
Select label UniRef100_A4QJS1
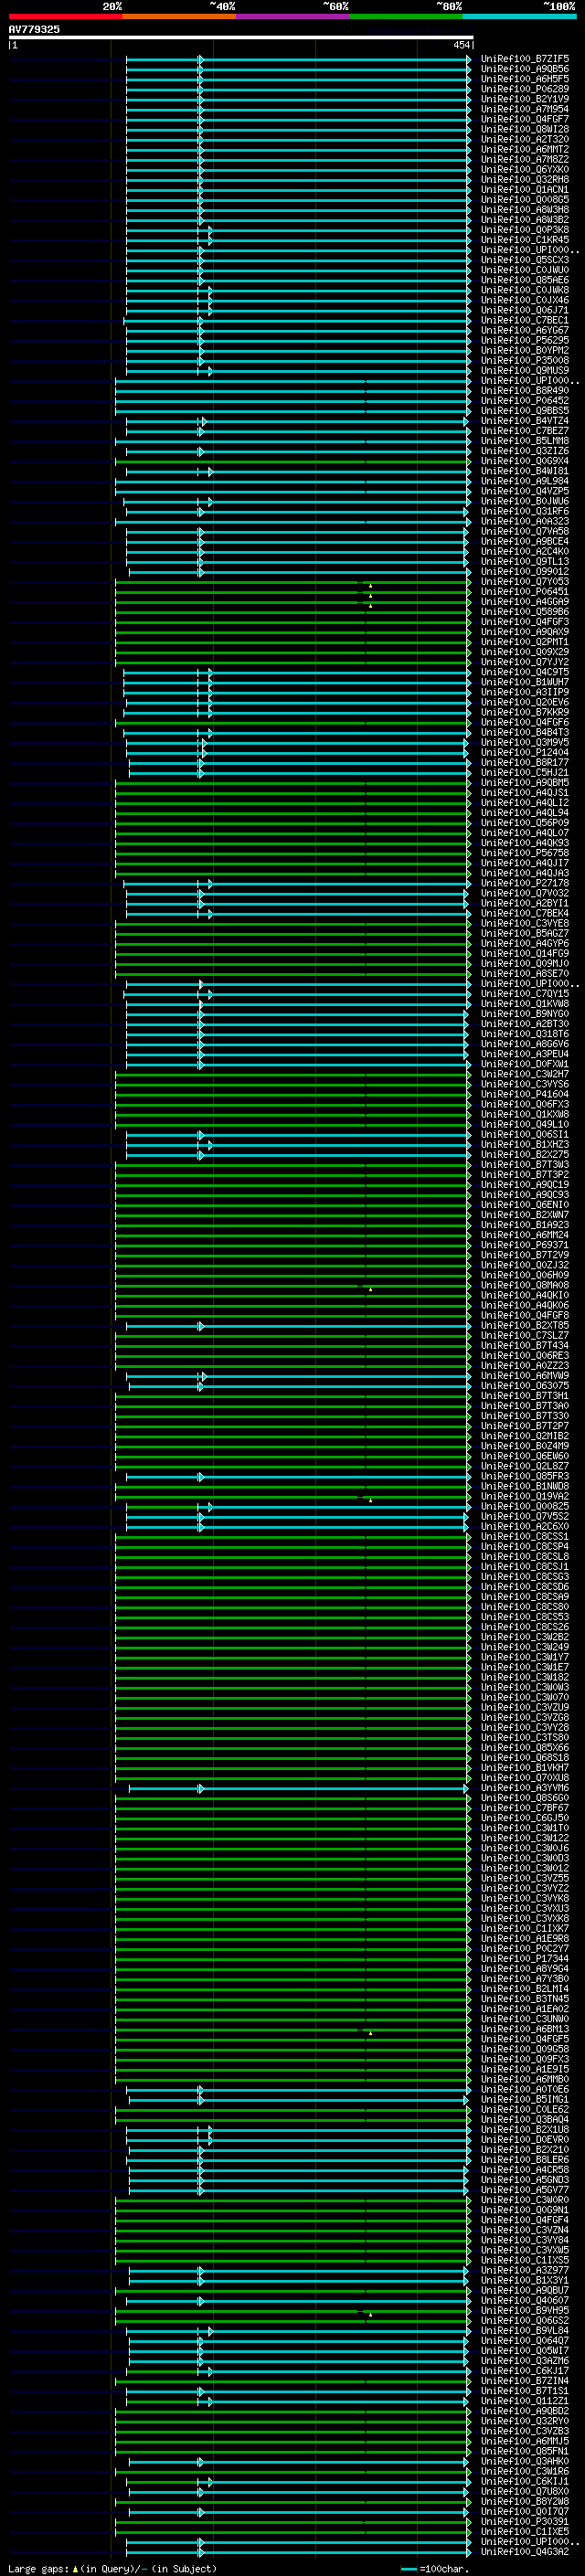525,792
